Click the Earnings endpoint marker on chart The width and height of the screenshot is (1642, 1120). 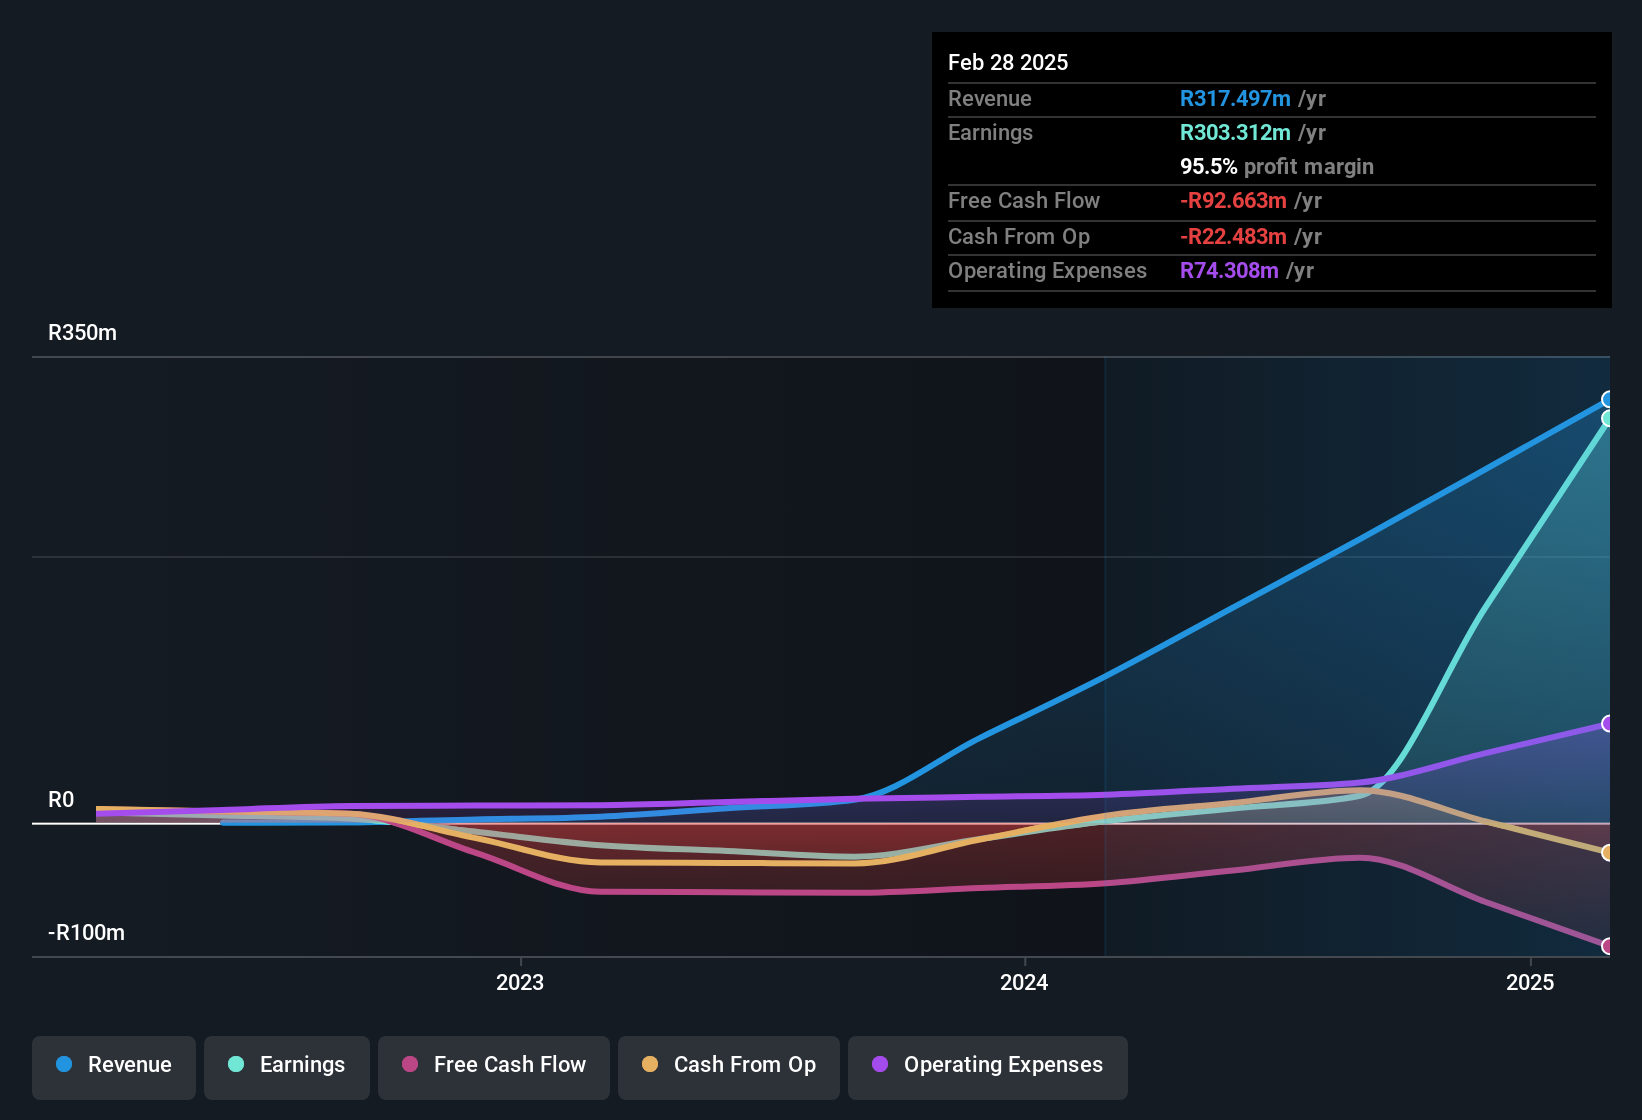1607,419
